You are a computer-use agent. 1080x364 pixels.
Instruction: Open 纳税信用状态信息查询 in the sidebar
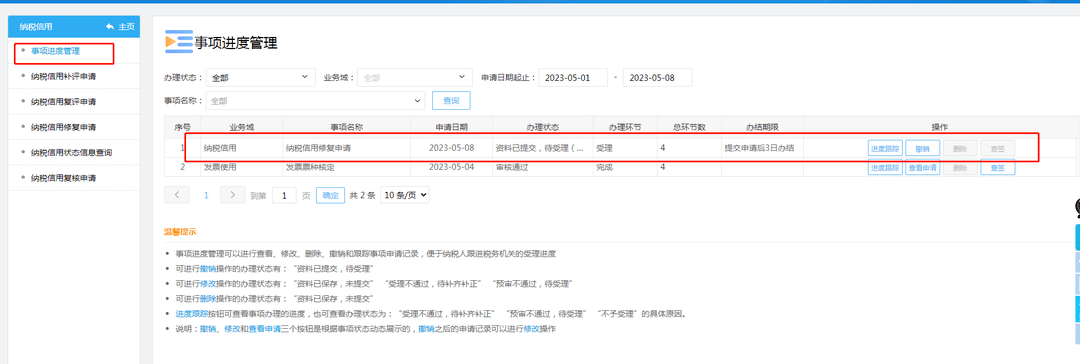click(72, 152)
